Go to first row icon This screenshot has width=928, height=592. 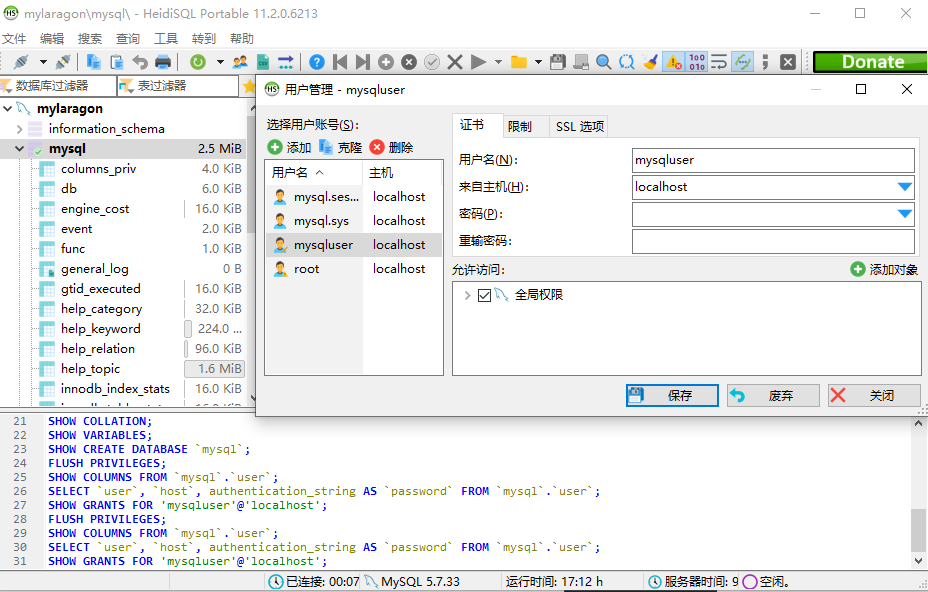pyautogui.click(x=340, y=62)
